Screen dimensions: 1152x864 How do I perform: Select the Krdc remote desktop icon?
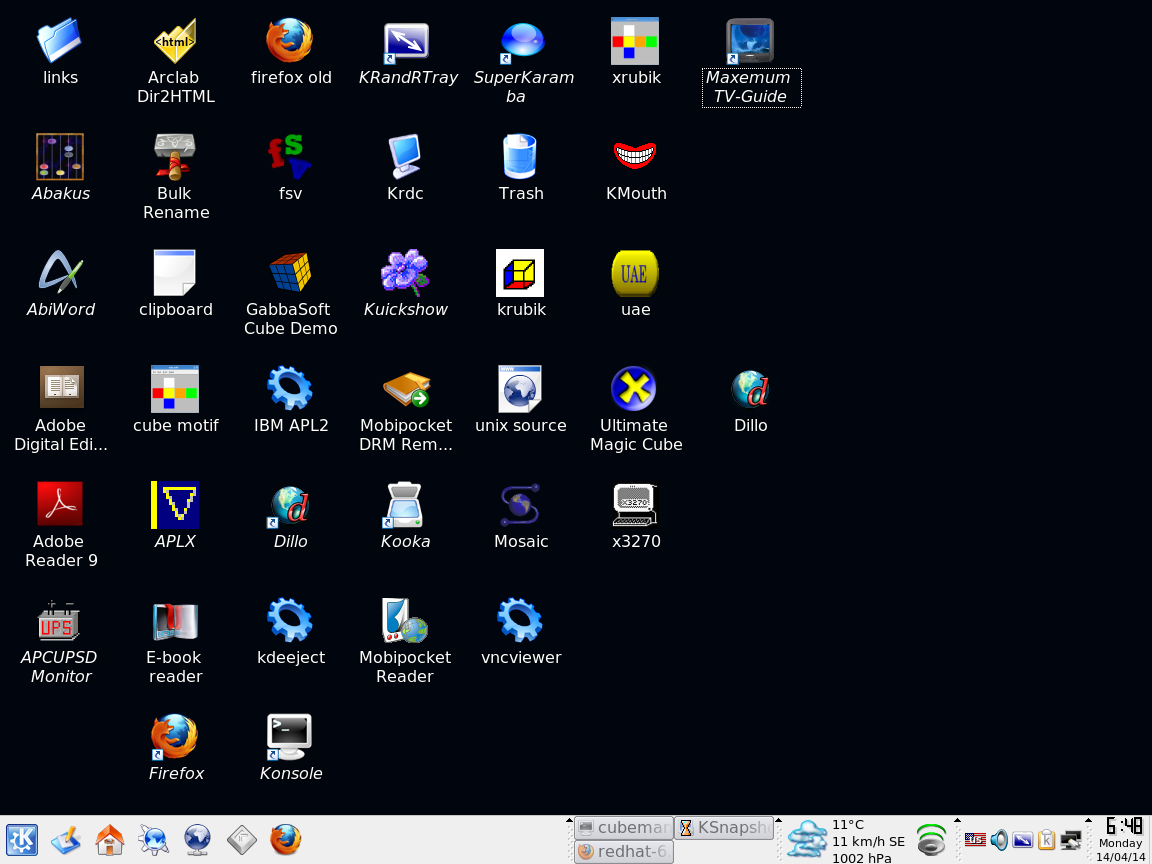pos(406,156)
